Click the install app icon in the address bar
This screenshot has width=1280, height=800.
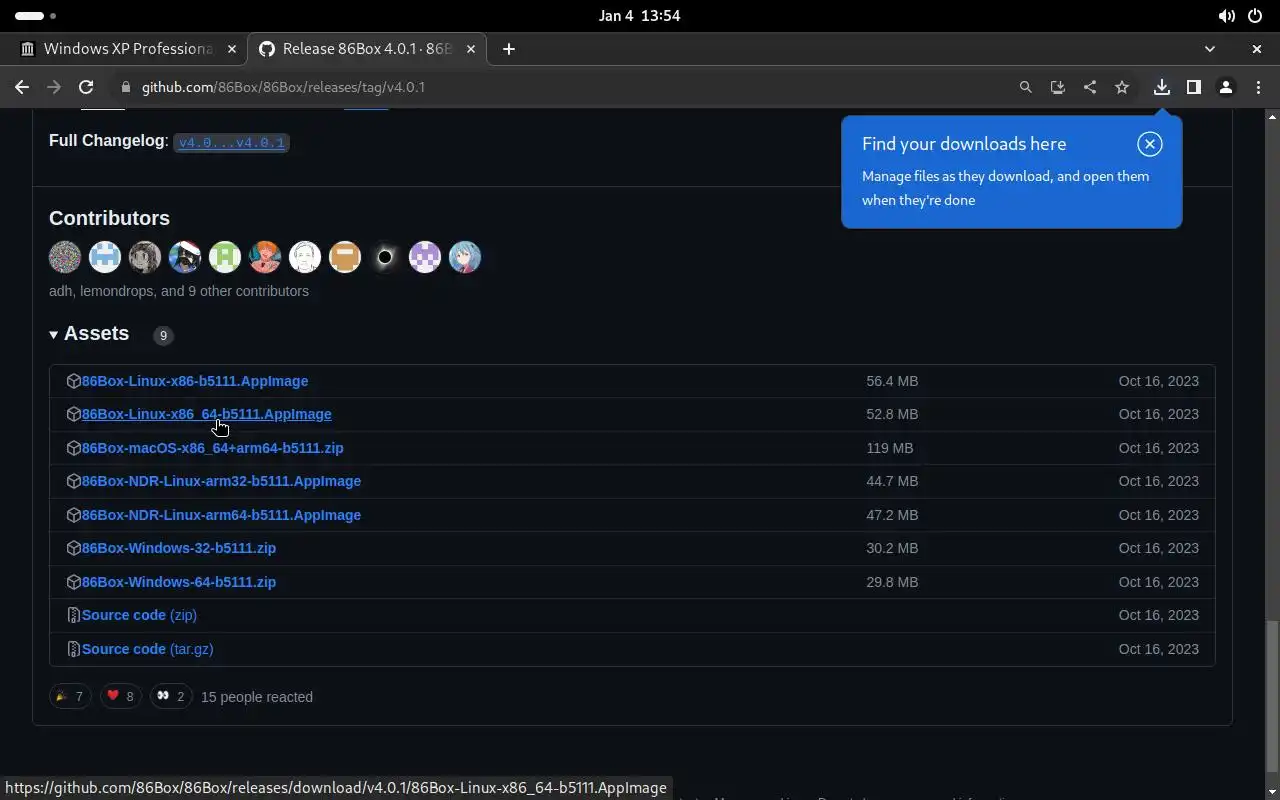click(1057, 87)
